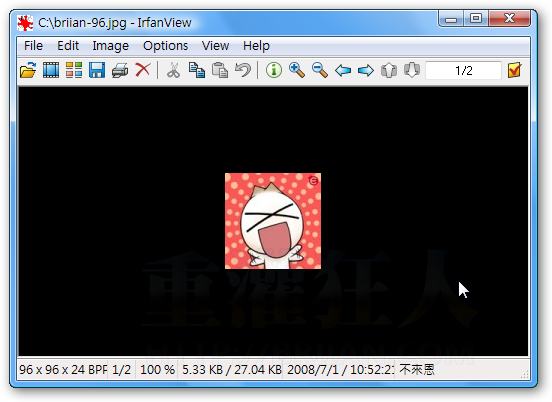
Task: Click the red X Delete file icon
Action: coord(143,70)
